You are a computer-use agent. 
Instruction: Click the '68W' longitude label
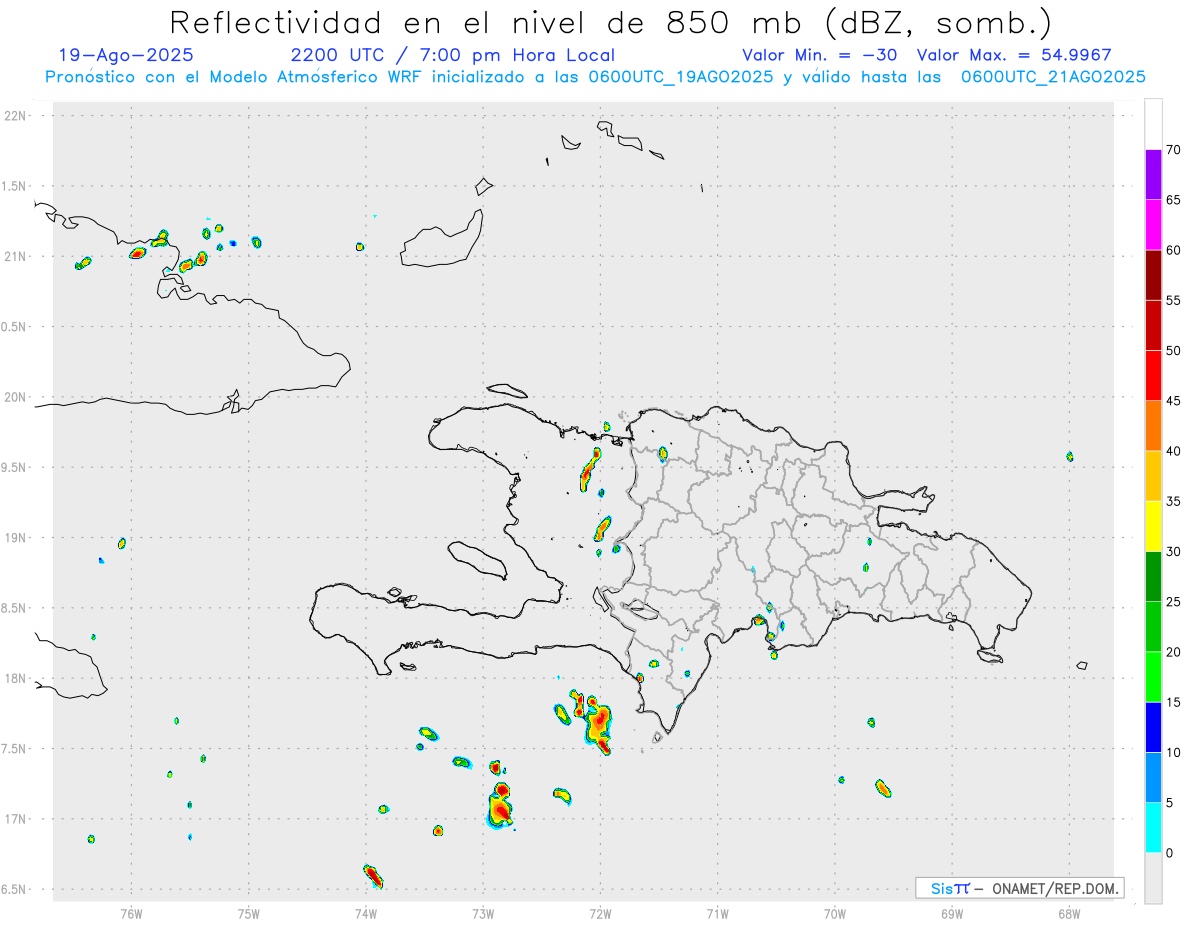pos(1069,913)
